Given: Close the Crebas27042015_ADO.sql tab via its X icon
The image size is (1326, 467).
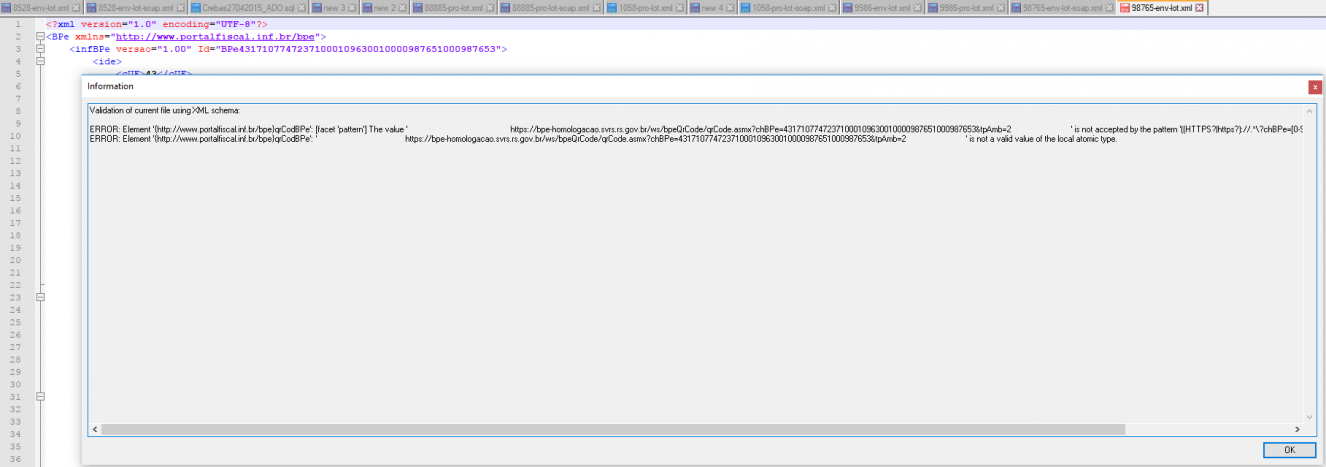Looking at the screenshot, I should click(300, 8).
